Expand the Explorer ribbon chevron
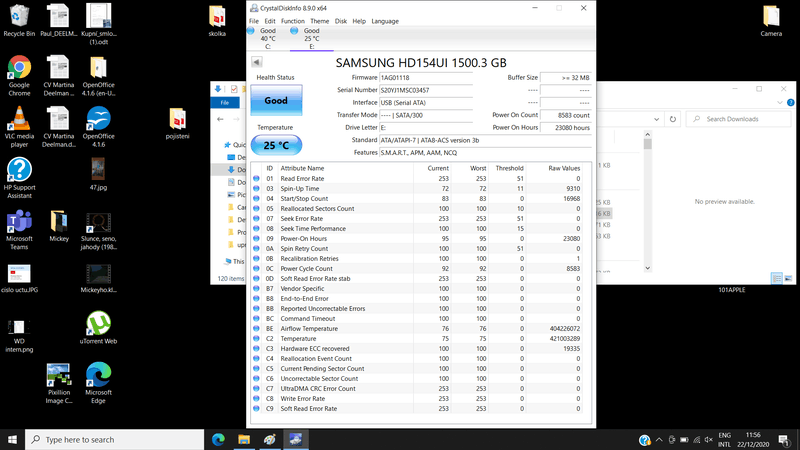 tap(780, 103)
